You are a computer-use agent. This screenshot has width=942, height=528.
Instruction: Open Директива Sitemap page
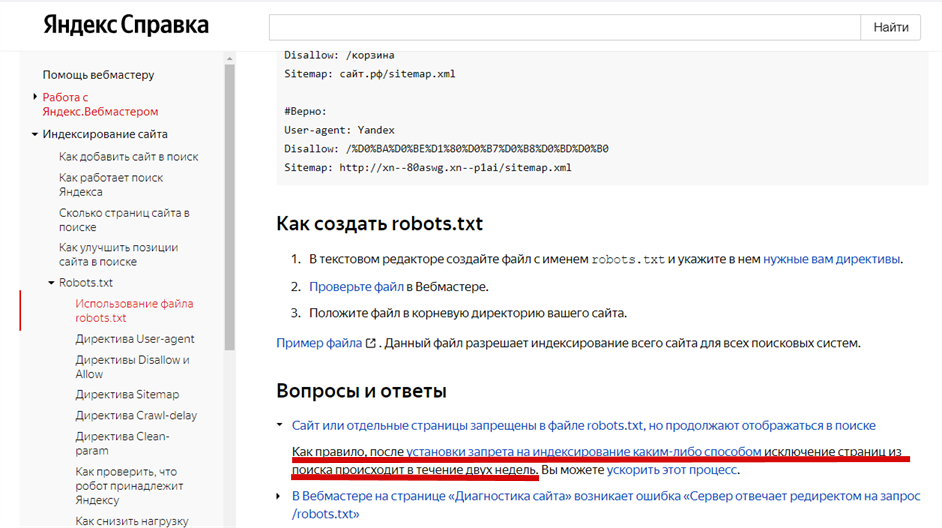[x=127, y=394]
